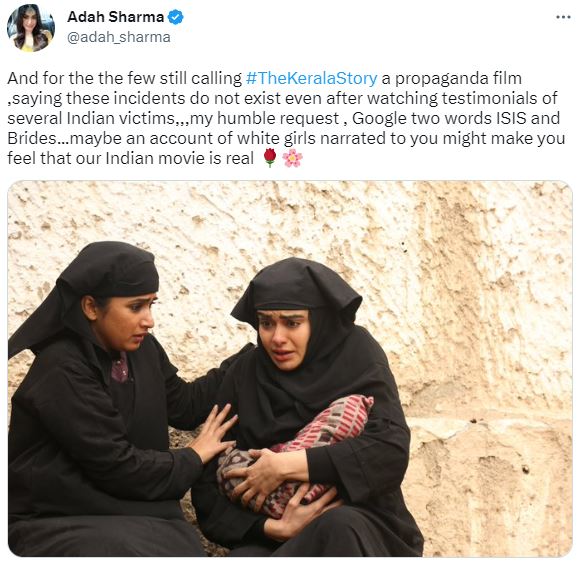Click the tweet text starting "And for the"
This screenshot has height=563, width=581.
286,118
